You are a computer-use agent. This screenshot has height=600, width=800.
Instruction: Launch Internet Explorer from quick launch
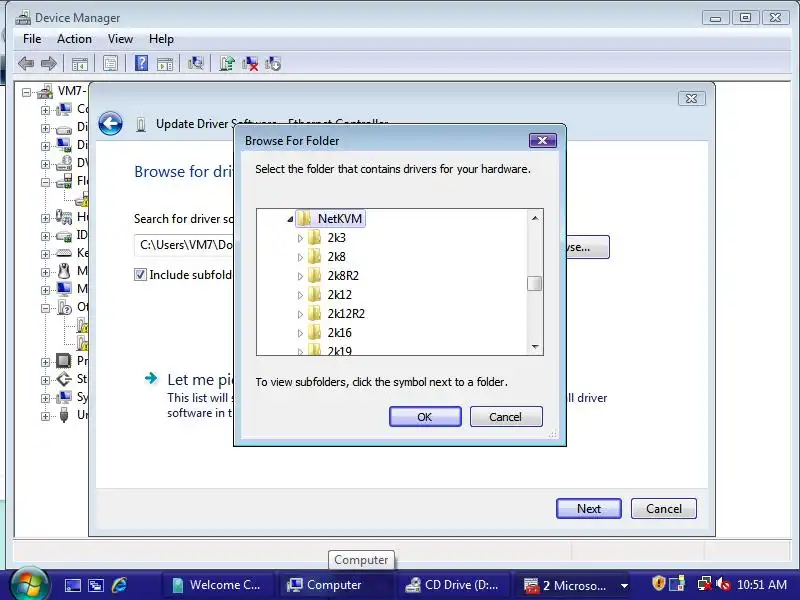pos(119,585)
